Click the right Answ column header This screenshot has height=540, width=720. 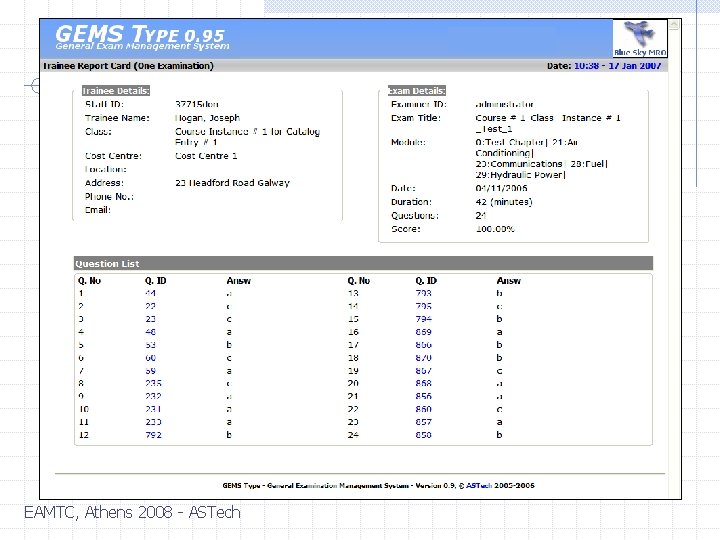click(509, 281)
